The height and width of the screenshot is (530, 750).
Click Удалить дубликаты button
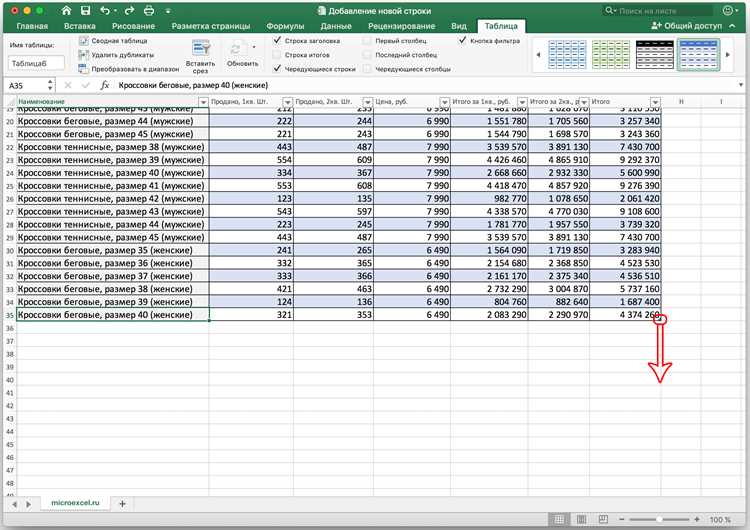(116, 55)
